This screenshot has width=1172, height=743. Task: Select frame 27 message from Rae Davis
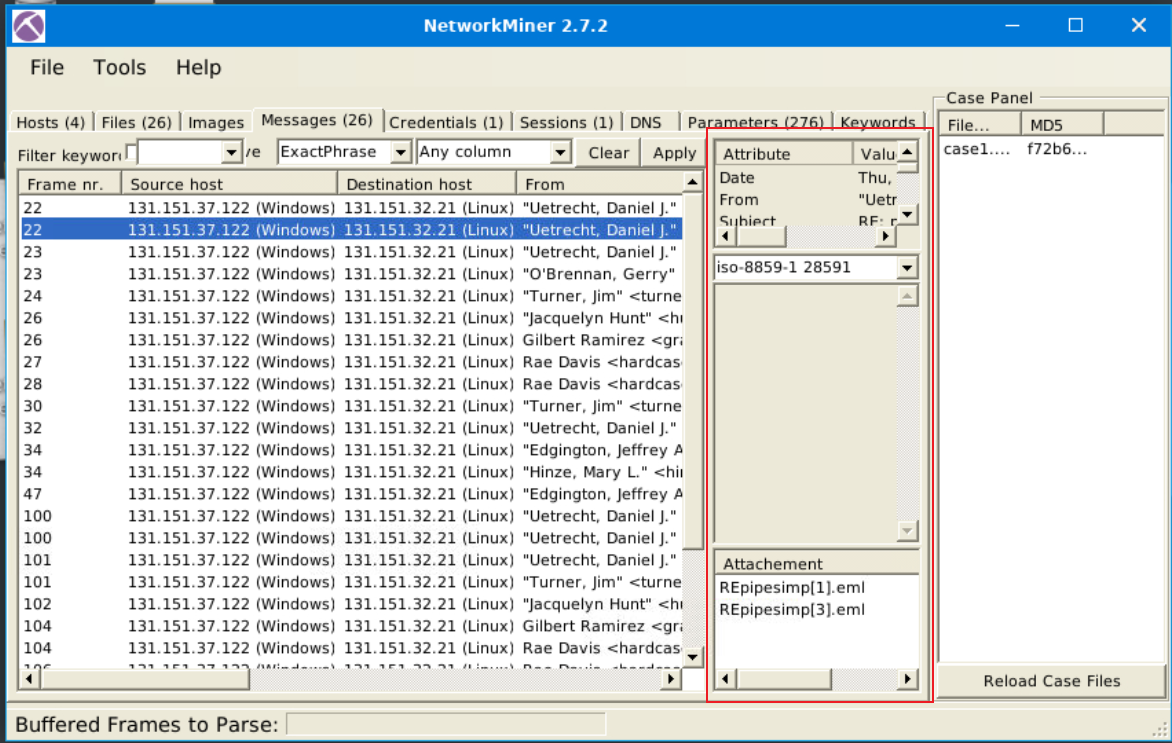click(351, 362)
